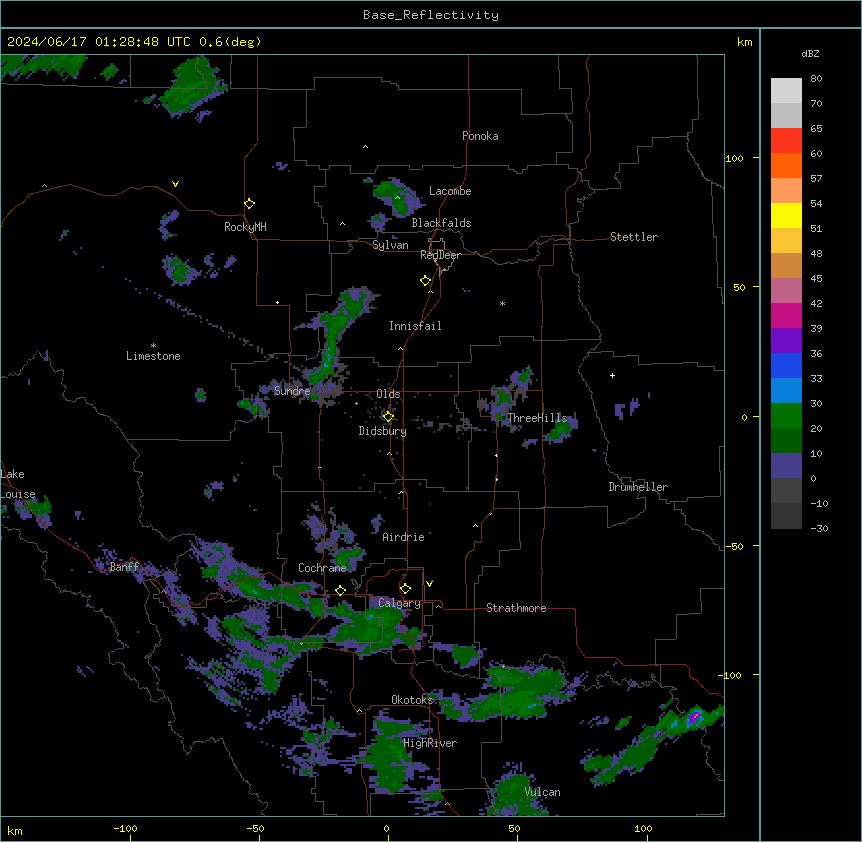Click the Airdrie city label
Viewport: 862px width, 842px height.
403,537
